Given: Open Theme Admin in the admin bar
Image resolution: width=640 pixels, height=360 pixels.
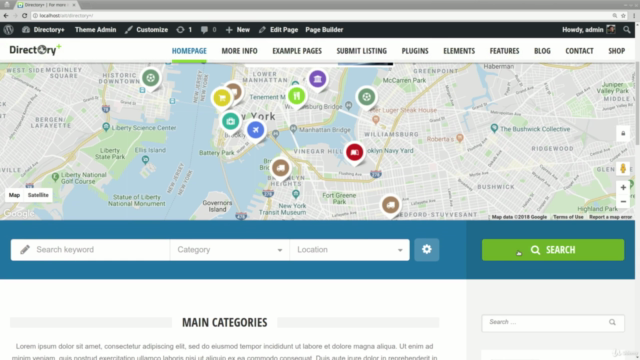Looking at the screenshot, I should coord(96,30).
